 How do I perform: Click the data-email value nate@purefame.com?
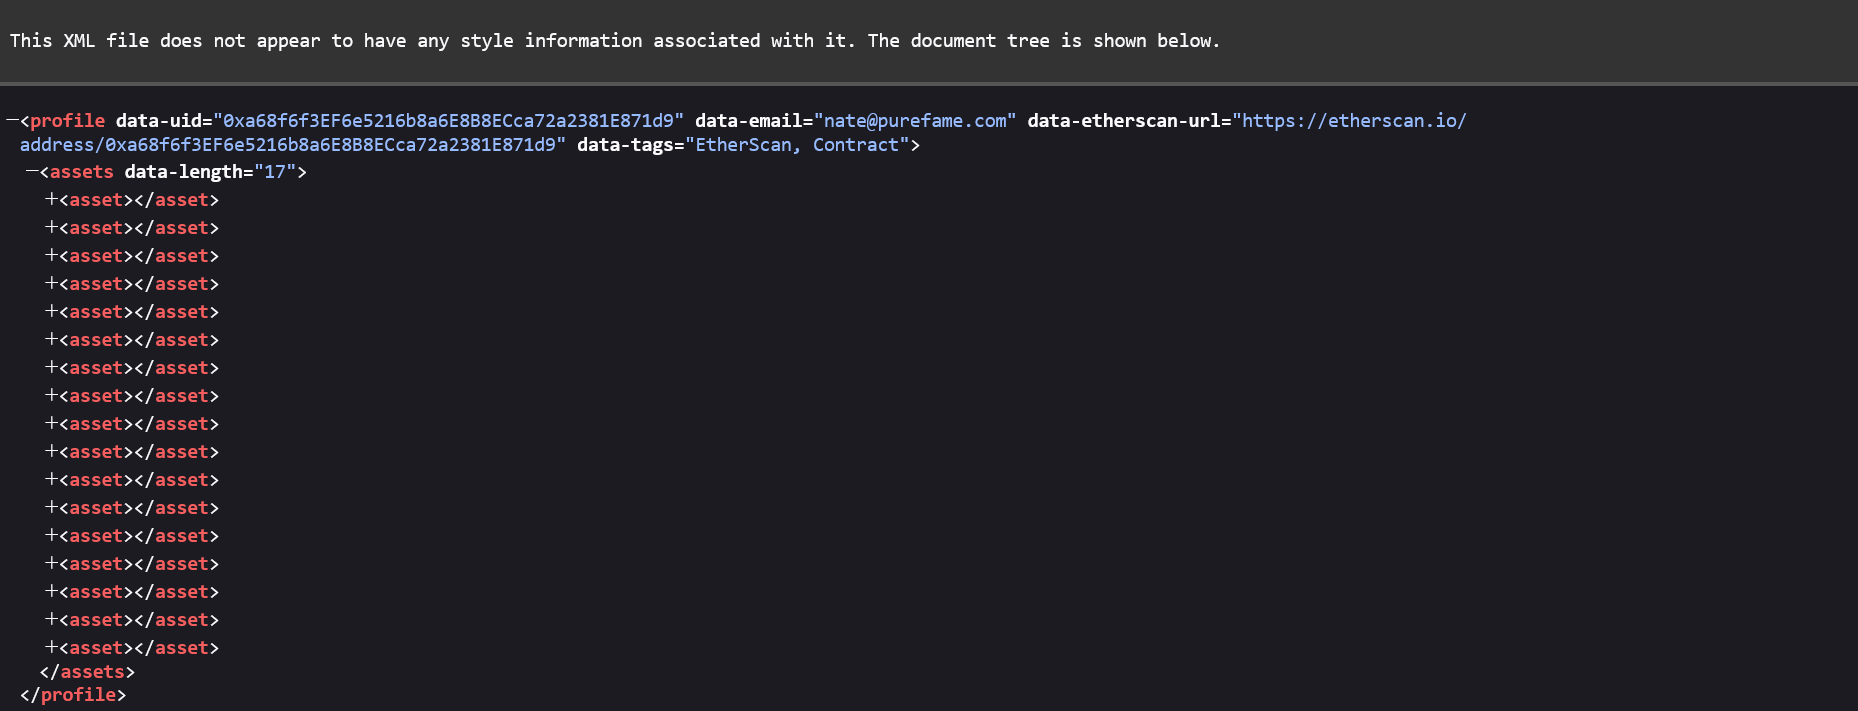pyautogui.click(x=915, y=121)
